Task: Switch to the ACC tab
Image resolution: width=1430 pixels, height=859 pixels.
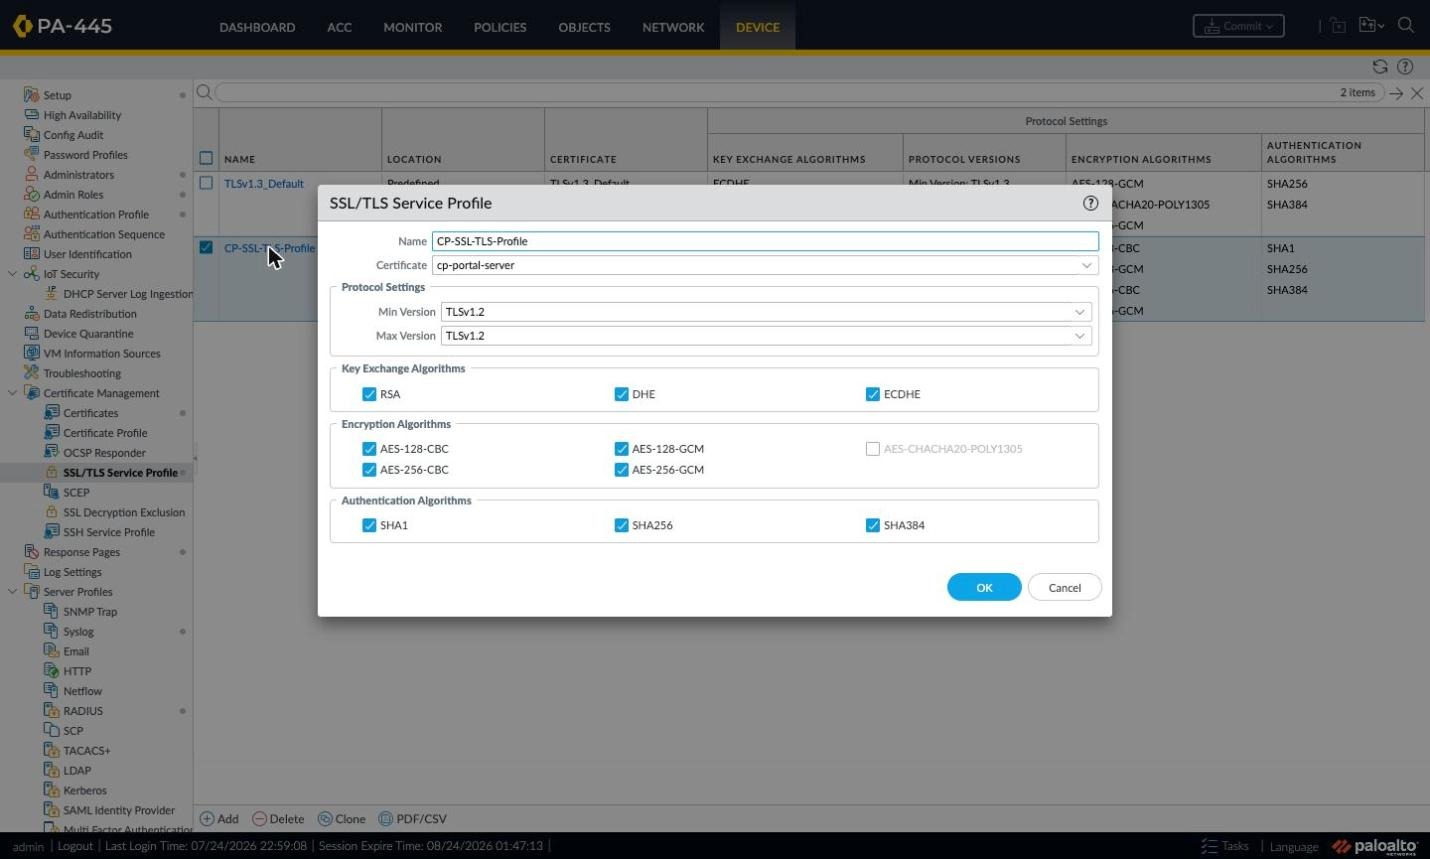Action: coord(339,27)
